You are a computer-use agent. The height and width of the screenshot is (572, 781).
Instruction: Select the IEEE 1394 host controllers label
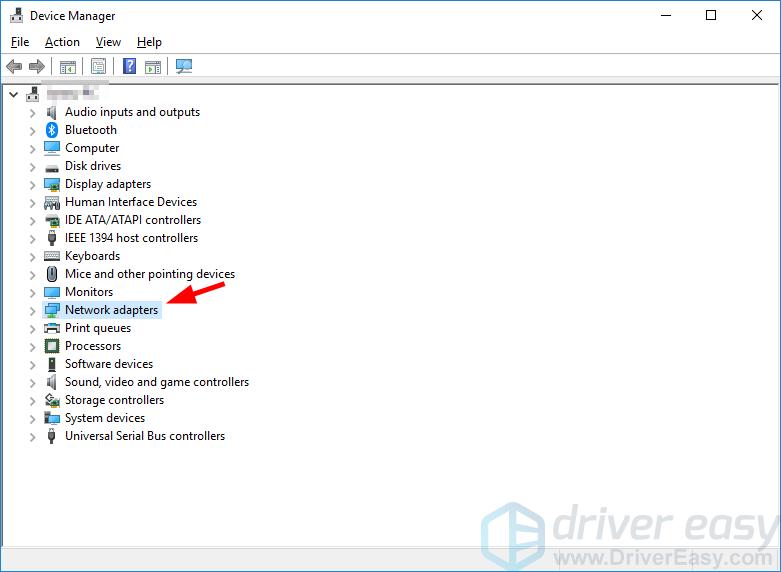click(x=131, y=238)
